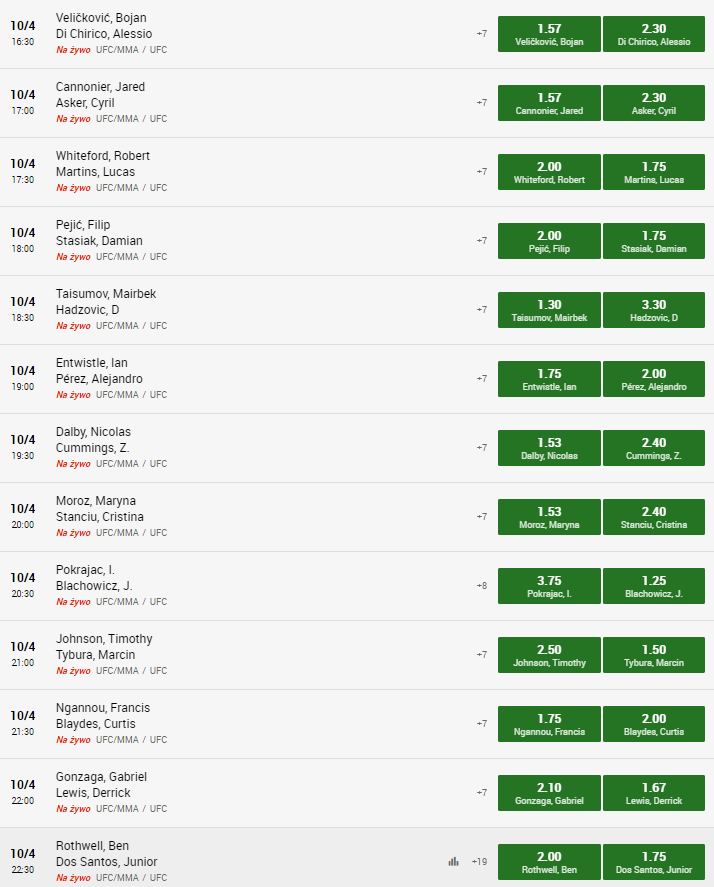Show +7 extra markets for Taisumov fight
The width and height of the screenshot is (714, 887).
[481, 310]
